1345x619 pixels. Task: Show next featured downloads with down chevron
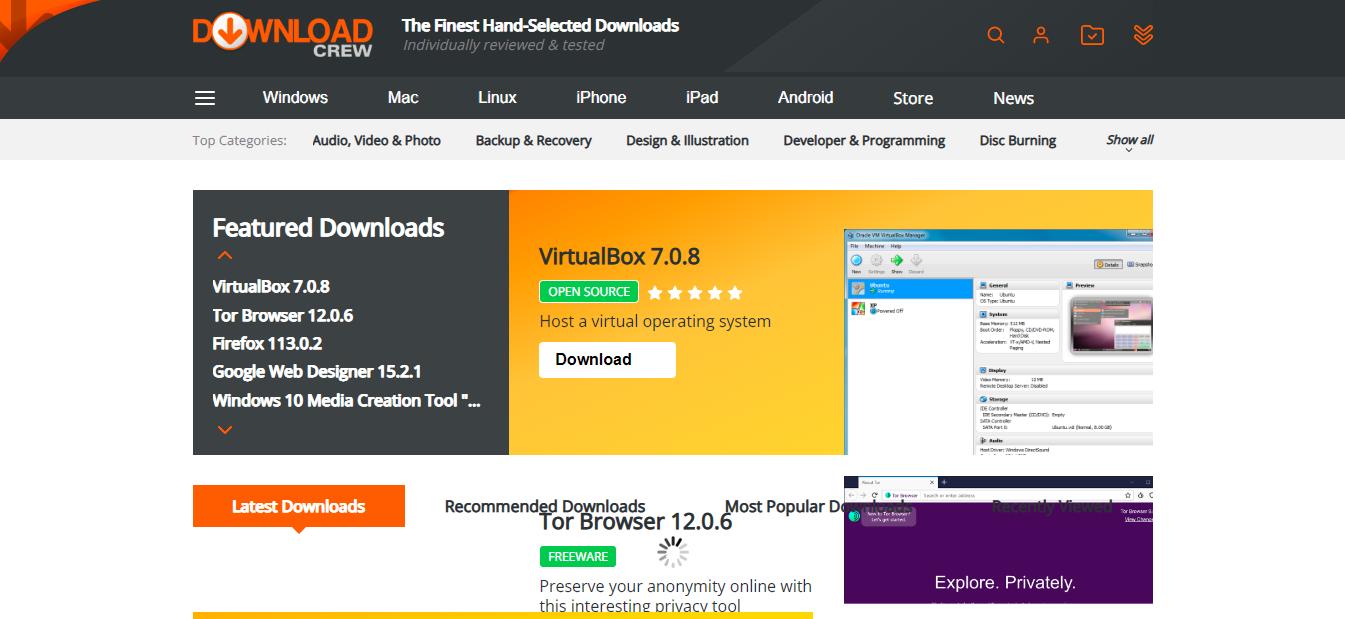click(x=225, y=430)
